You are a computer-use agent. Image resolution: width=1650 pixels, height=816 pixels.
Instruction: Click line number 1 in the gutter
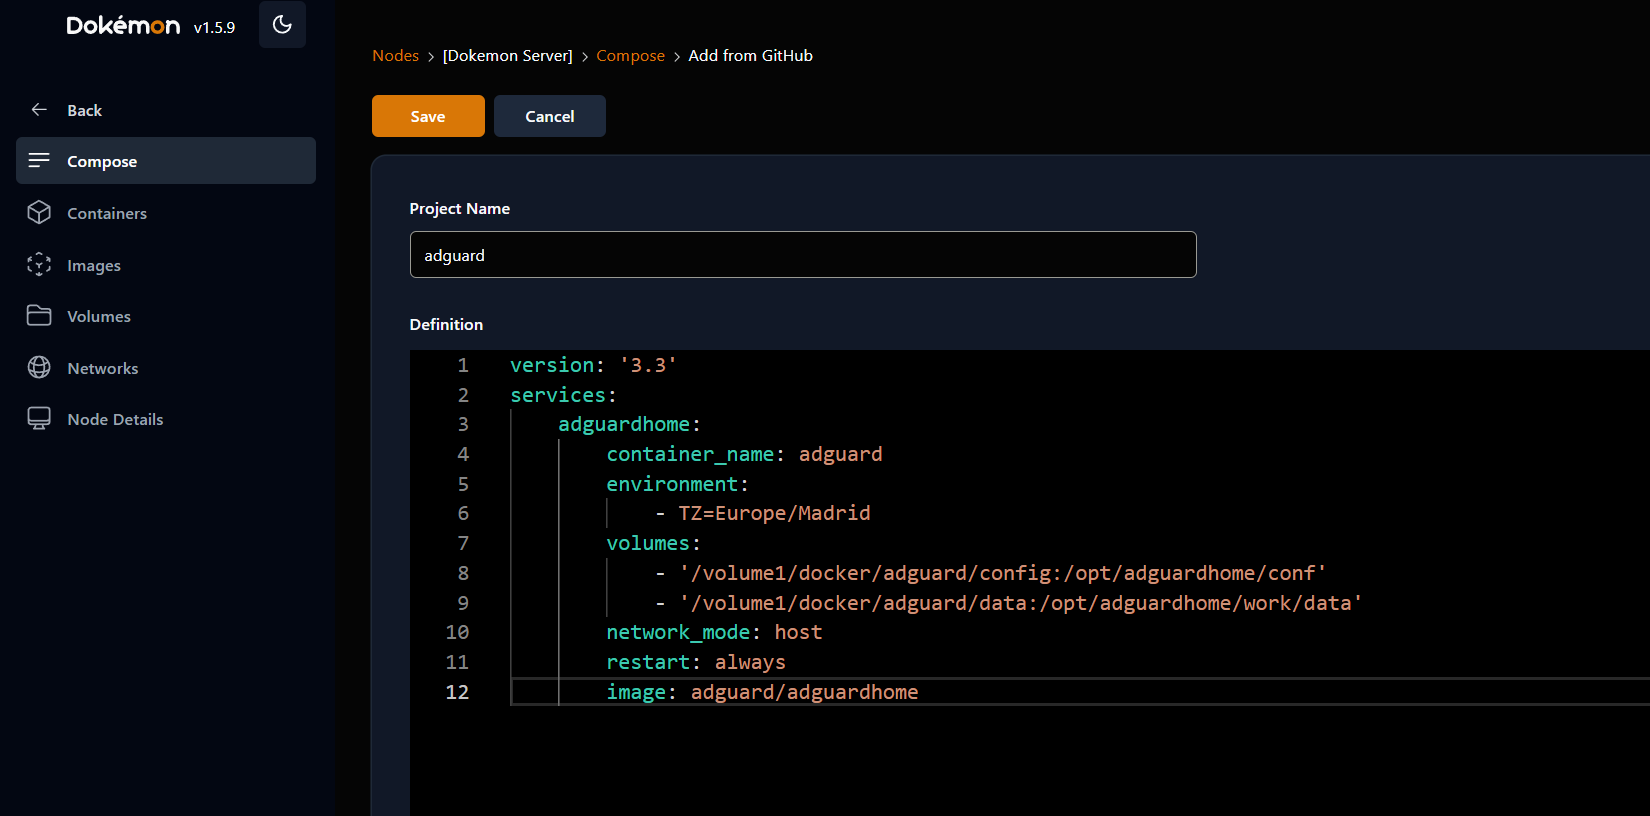click(463, 365)
